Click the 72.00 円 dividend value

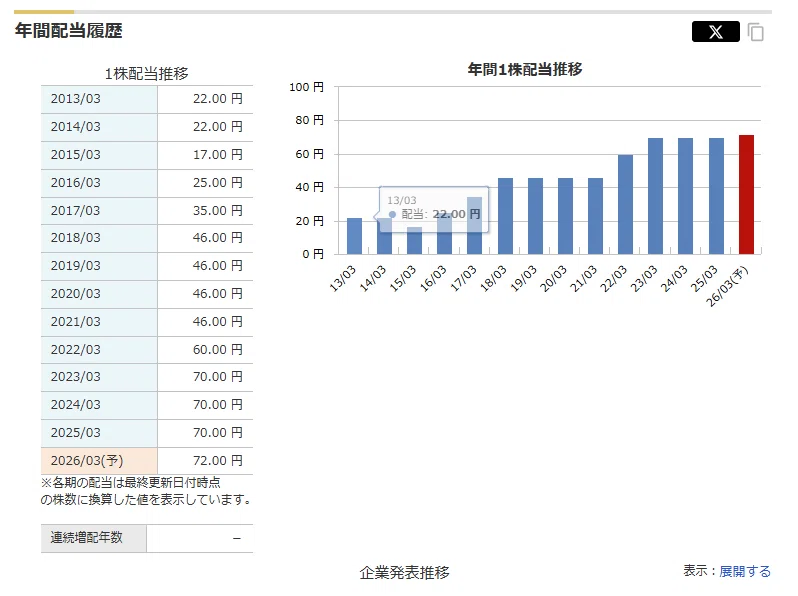click(x=217, y=461)
